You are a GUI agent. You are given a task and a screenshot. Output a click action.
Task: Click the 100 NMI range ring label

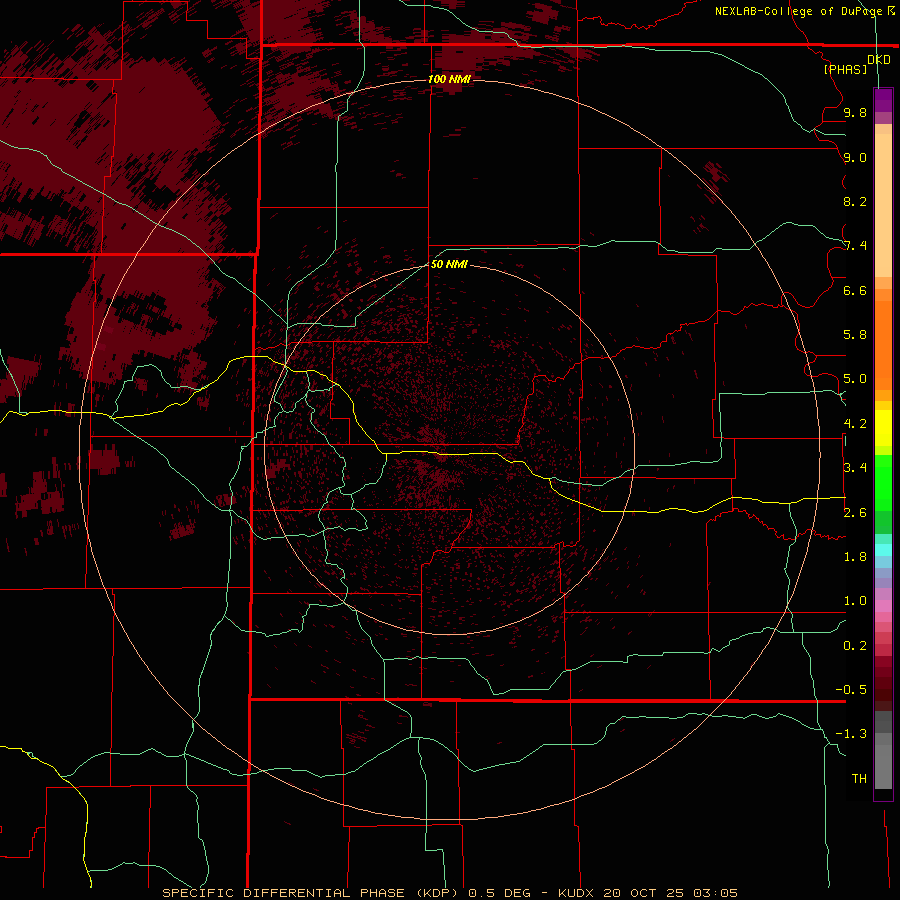449,79
